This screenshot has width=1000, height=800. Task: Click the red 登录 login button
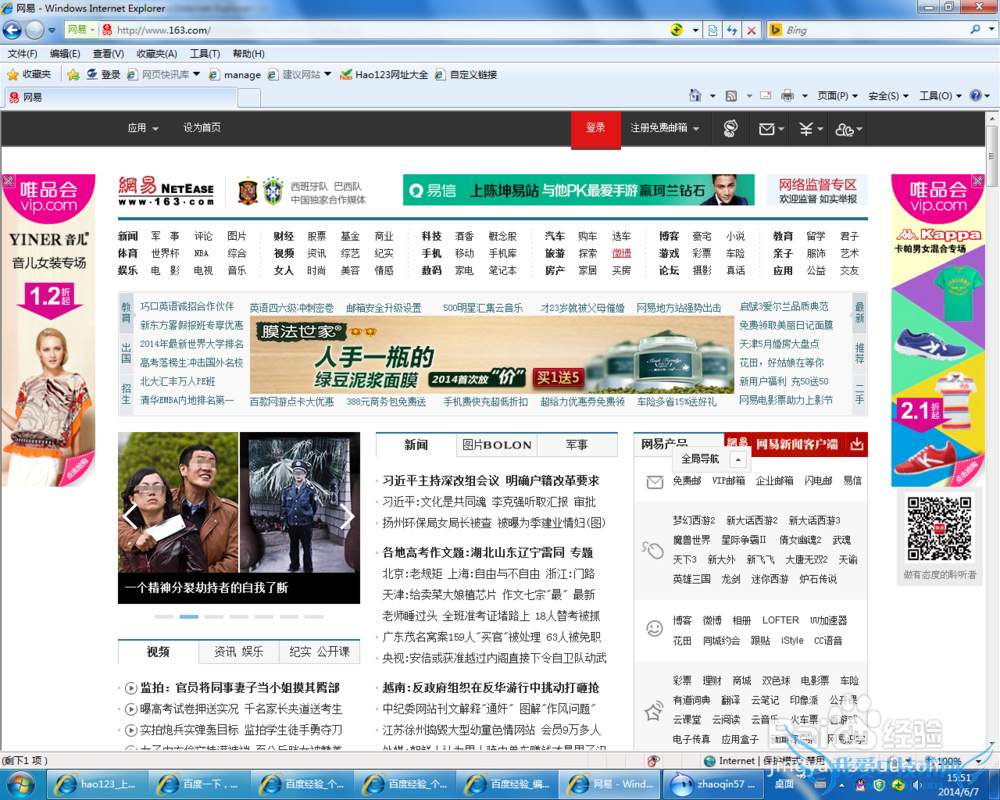point(596,130)
